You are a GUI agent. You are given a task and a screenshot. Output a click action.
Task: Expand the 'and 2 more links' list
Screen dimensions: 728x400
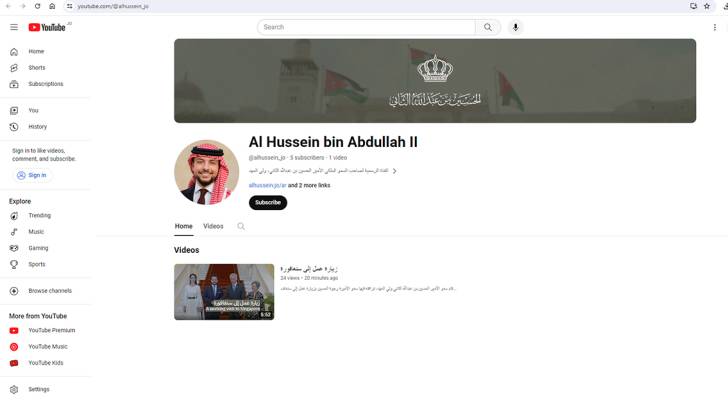(x=309, y=185)
